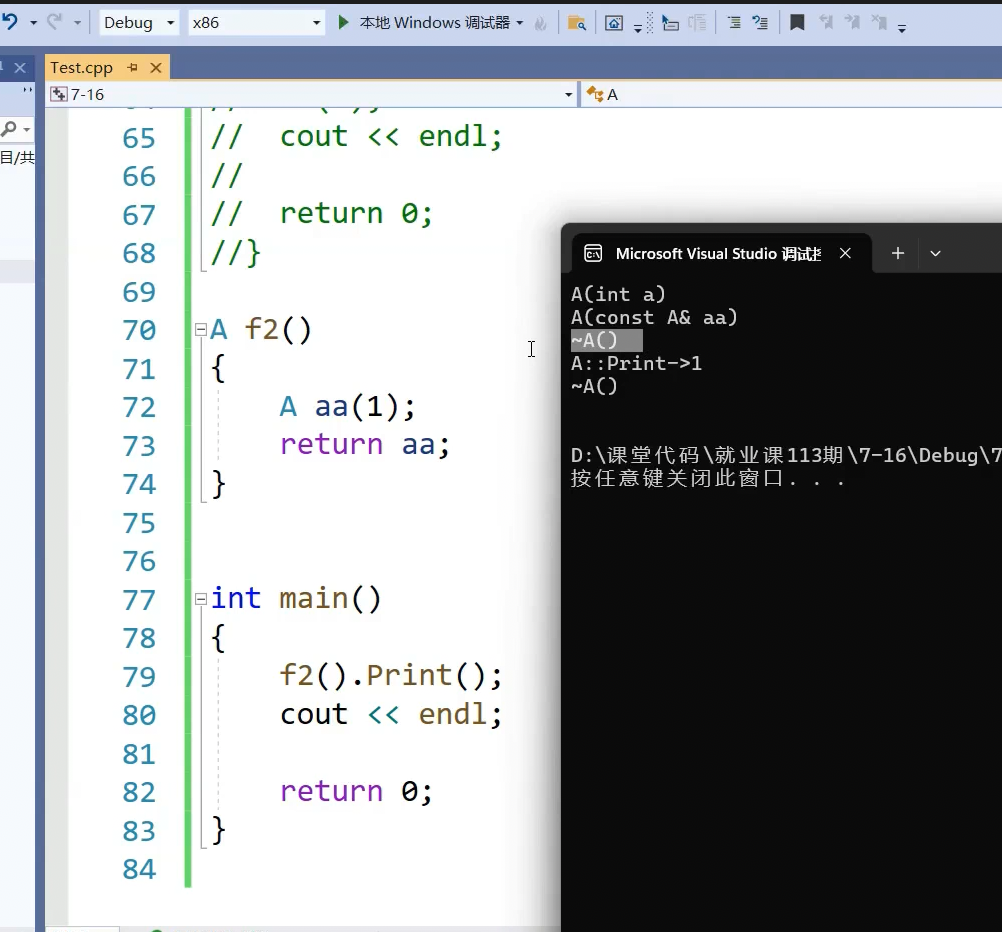Open the Redo history dropdown arrow

click(x=77, y=23)
